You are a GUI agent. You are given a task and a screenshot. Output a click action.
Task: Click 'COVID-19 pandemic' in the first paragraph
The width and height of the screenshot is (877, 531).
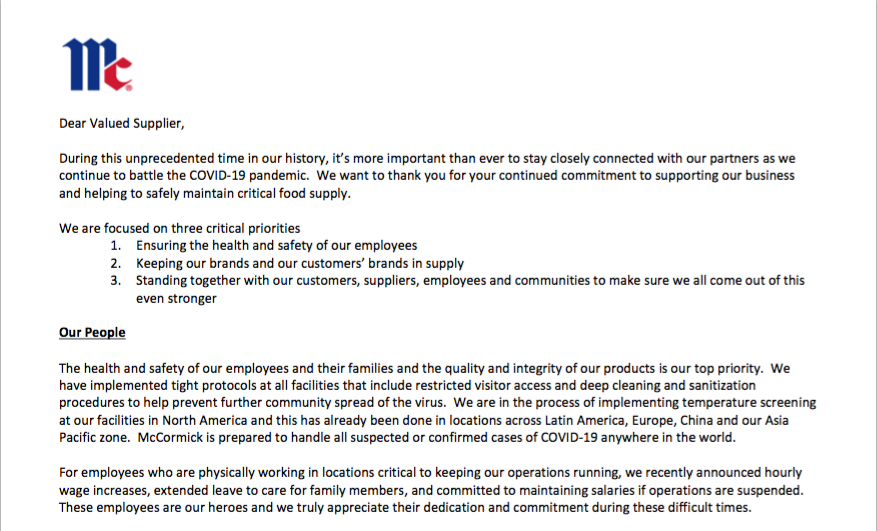tap(248, 176)
